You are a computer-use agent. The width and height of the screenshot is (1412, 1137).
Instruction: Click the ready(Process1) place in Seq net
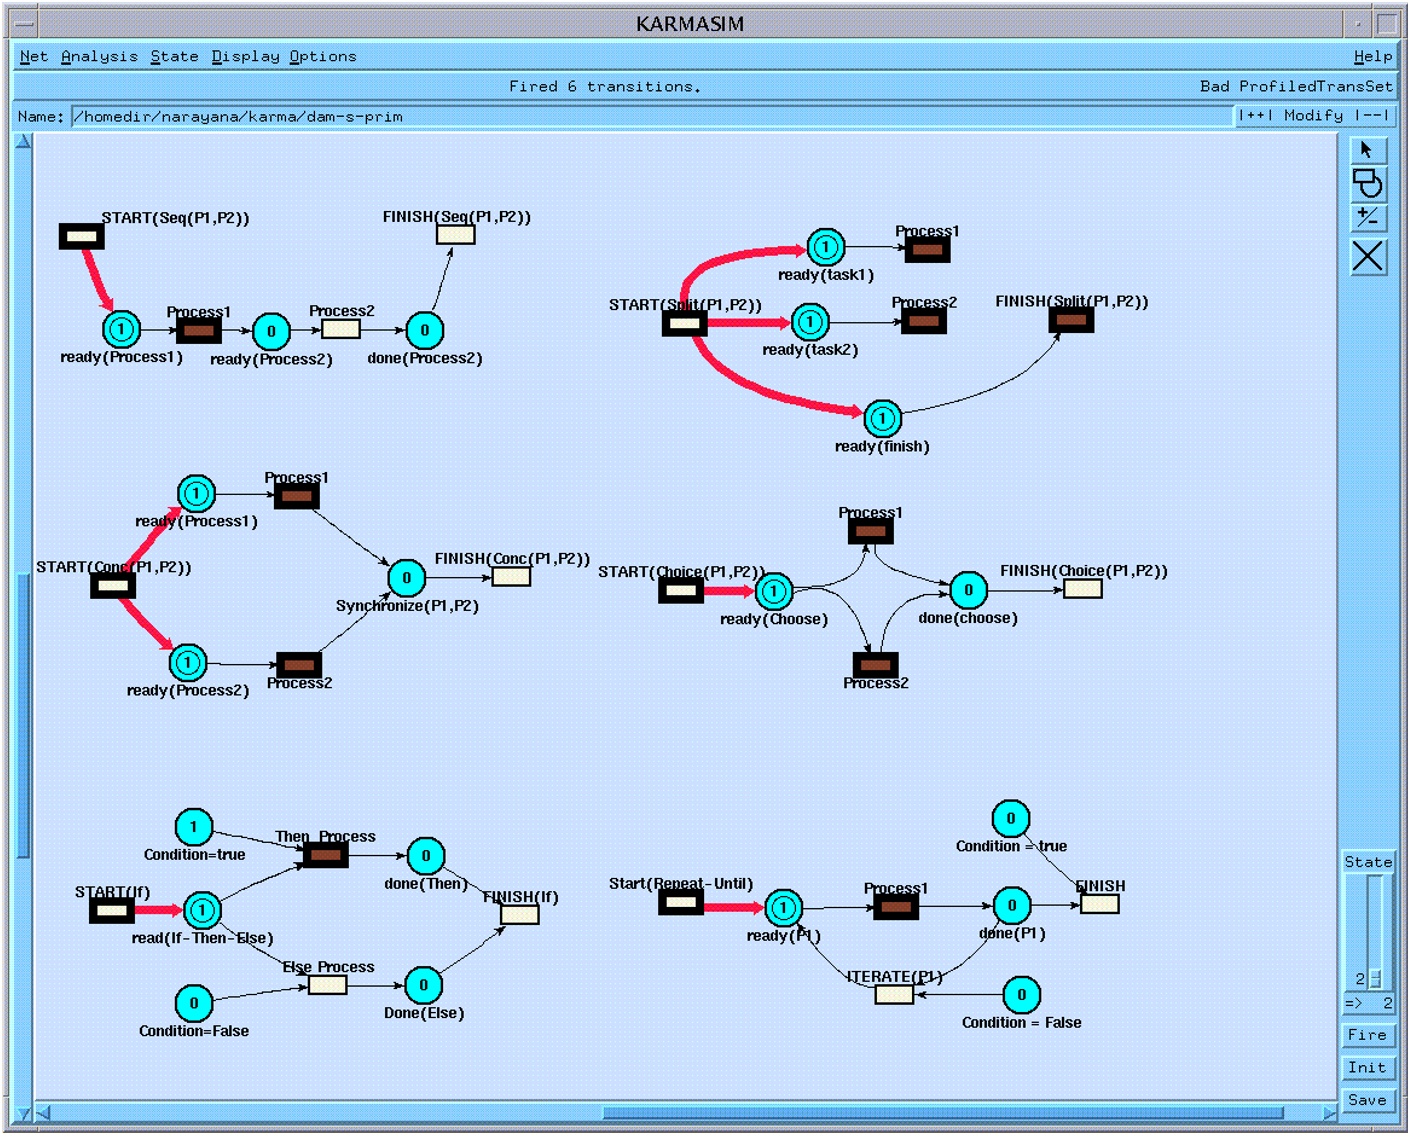[121, 329]
